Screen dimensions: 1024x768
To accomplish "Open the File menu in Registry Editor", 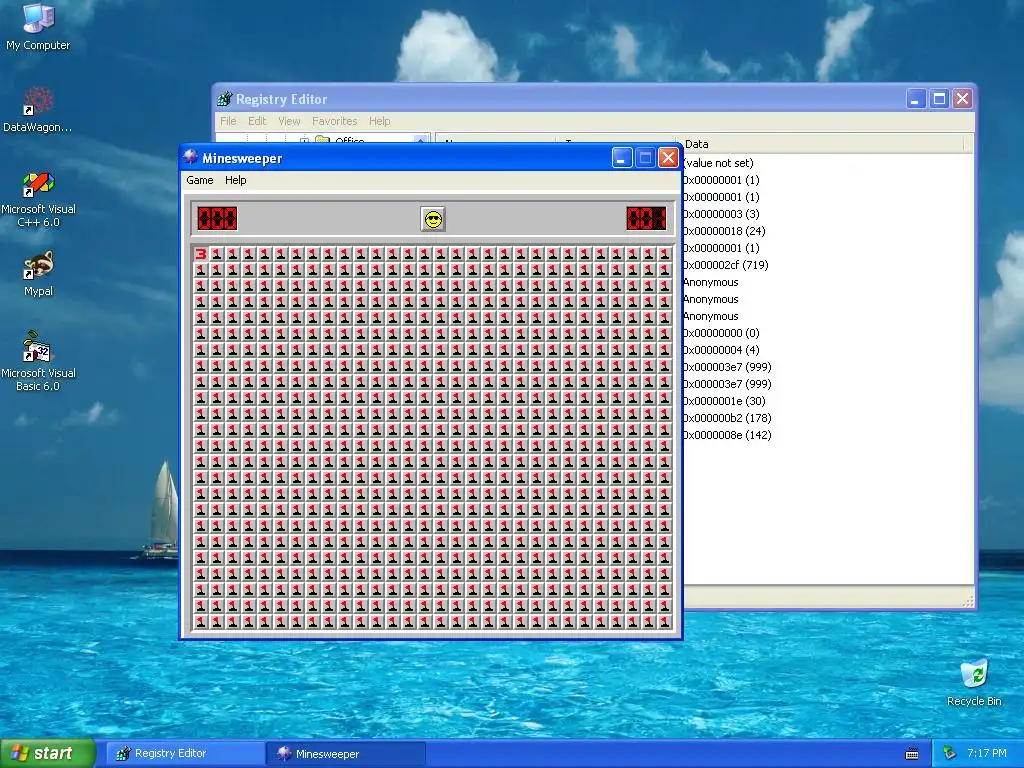I will click(228, 121).
